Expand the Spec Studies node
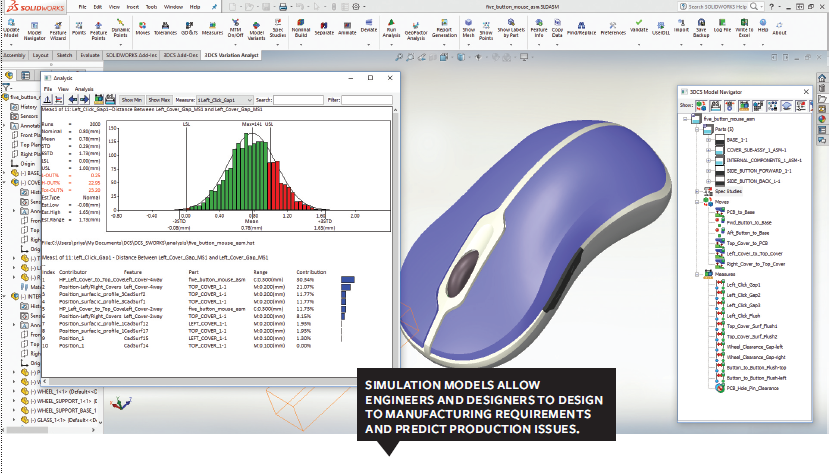Image resolution: width=833 pixels, height=473 pixels. coord(697,191)
